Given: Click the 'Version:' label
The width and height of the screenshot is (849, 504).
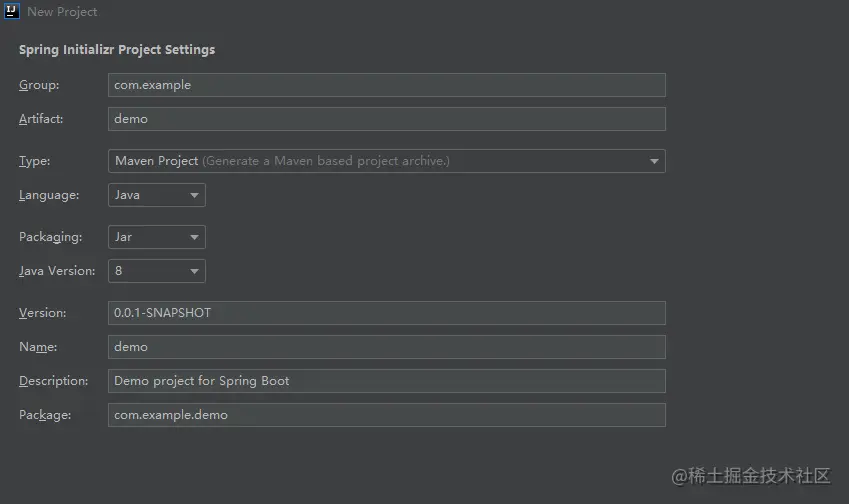Looking at the screenshot, I should [43, 313].
